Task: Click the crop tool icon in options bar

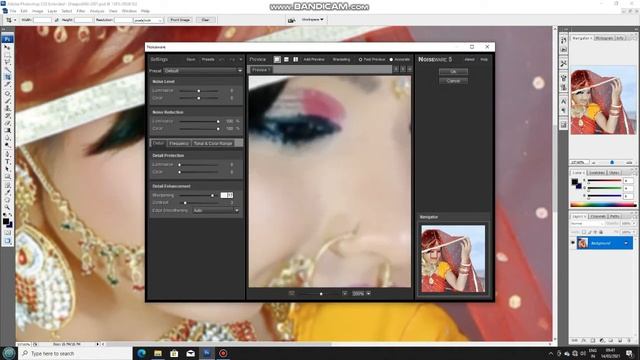Action: click(x=9, y=20)
